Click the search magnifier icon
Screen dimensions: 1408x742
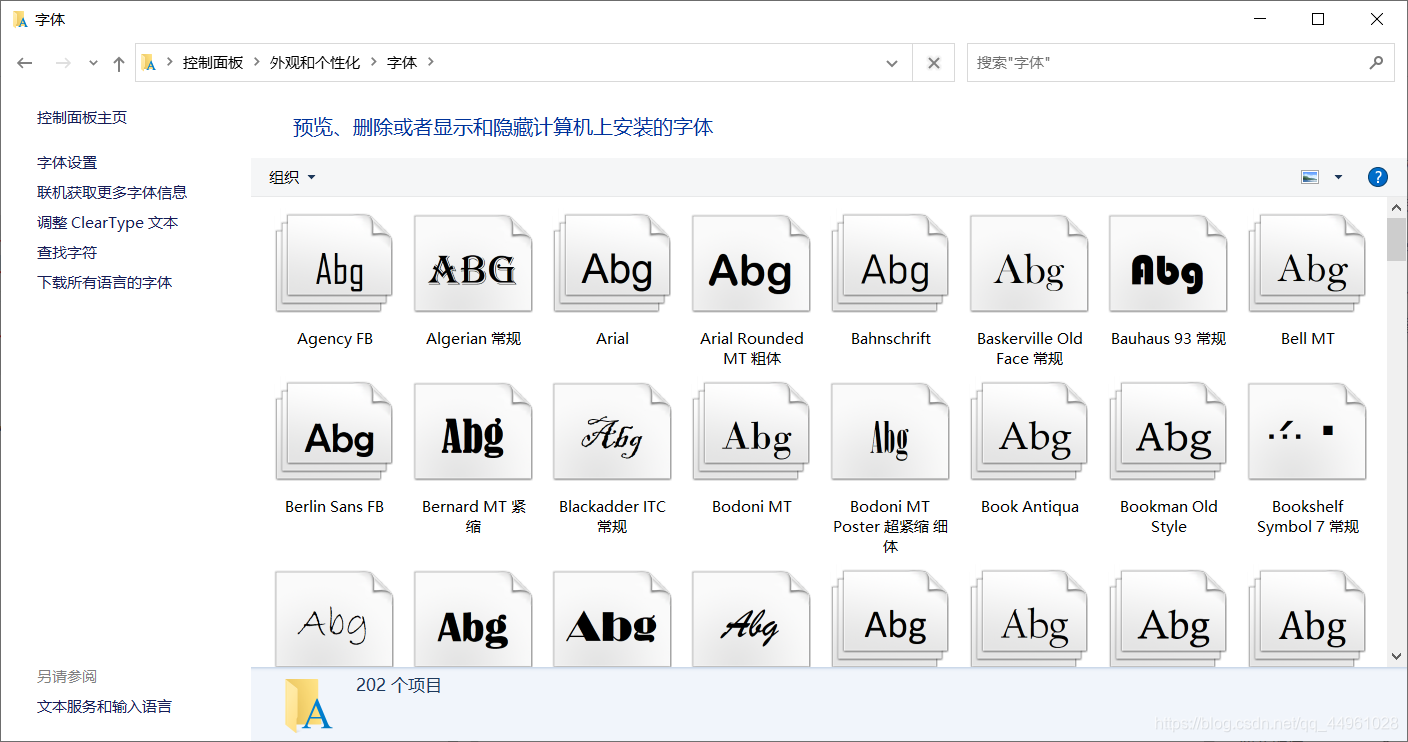1376,62
